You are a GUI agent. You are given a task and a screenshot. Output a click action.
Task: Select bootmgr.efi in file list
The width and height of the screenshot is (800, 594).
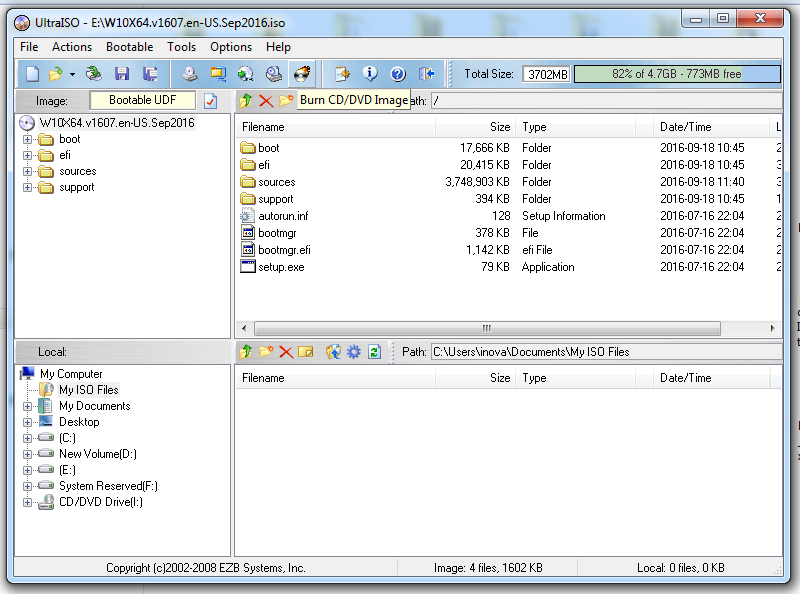pyautogui.click(x=284, y=250)
